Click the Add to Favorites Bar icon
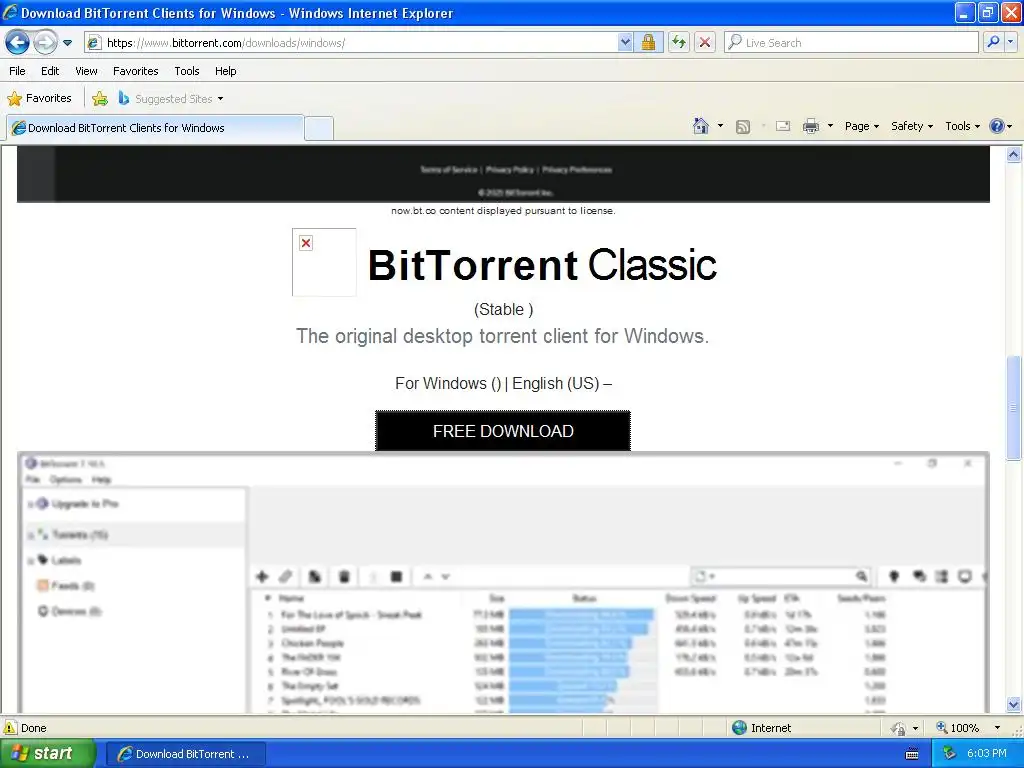1024x768 pixels. click(100, 99)
